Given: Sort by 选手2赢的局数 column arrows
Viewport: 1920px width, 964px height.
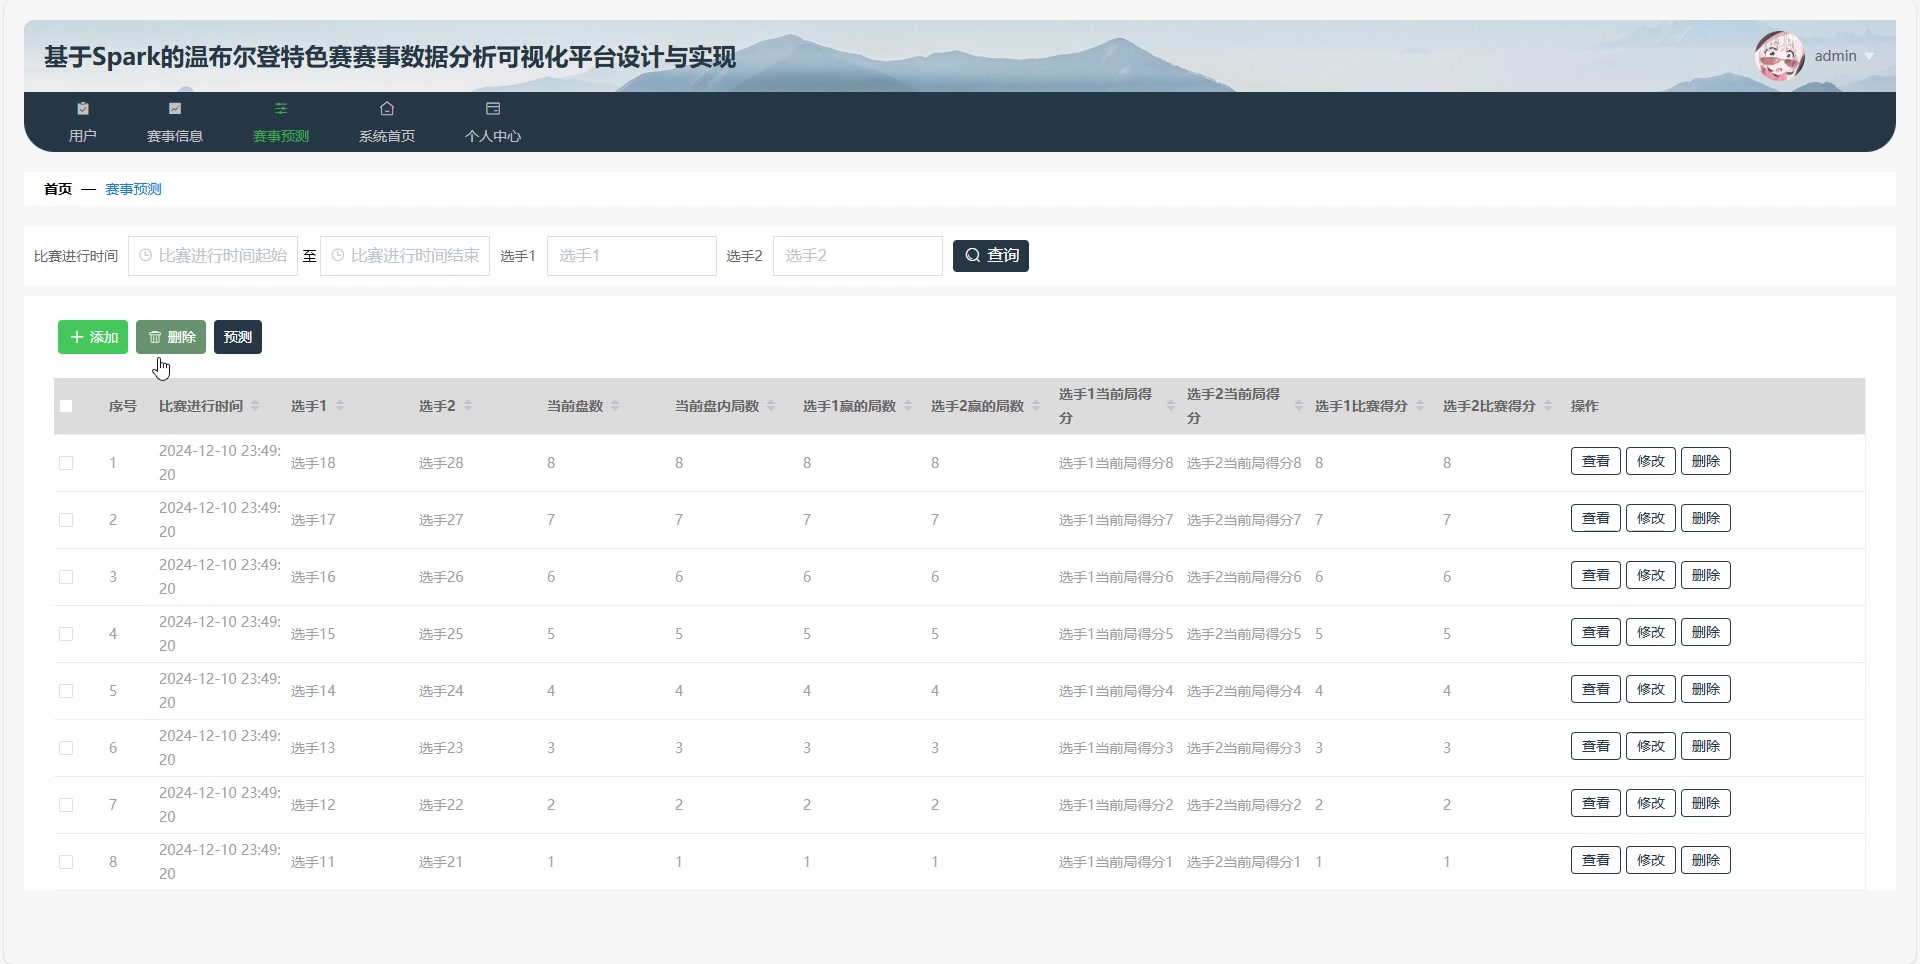Looking at the screenshot, I should point(1036,405).
